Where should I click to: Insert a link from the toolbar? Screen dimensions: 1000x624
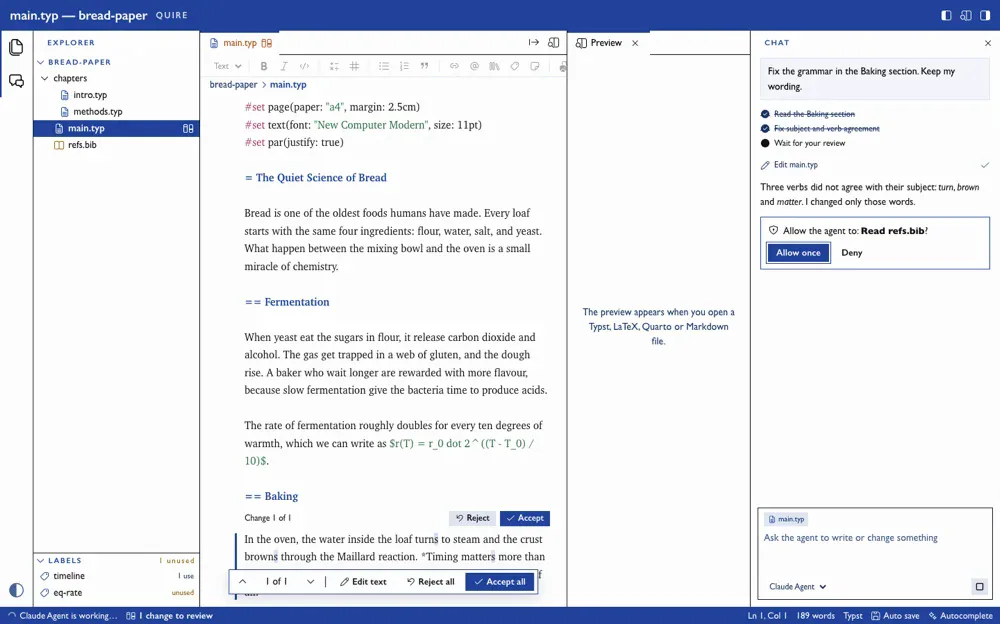(454, 66)
